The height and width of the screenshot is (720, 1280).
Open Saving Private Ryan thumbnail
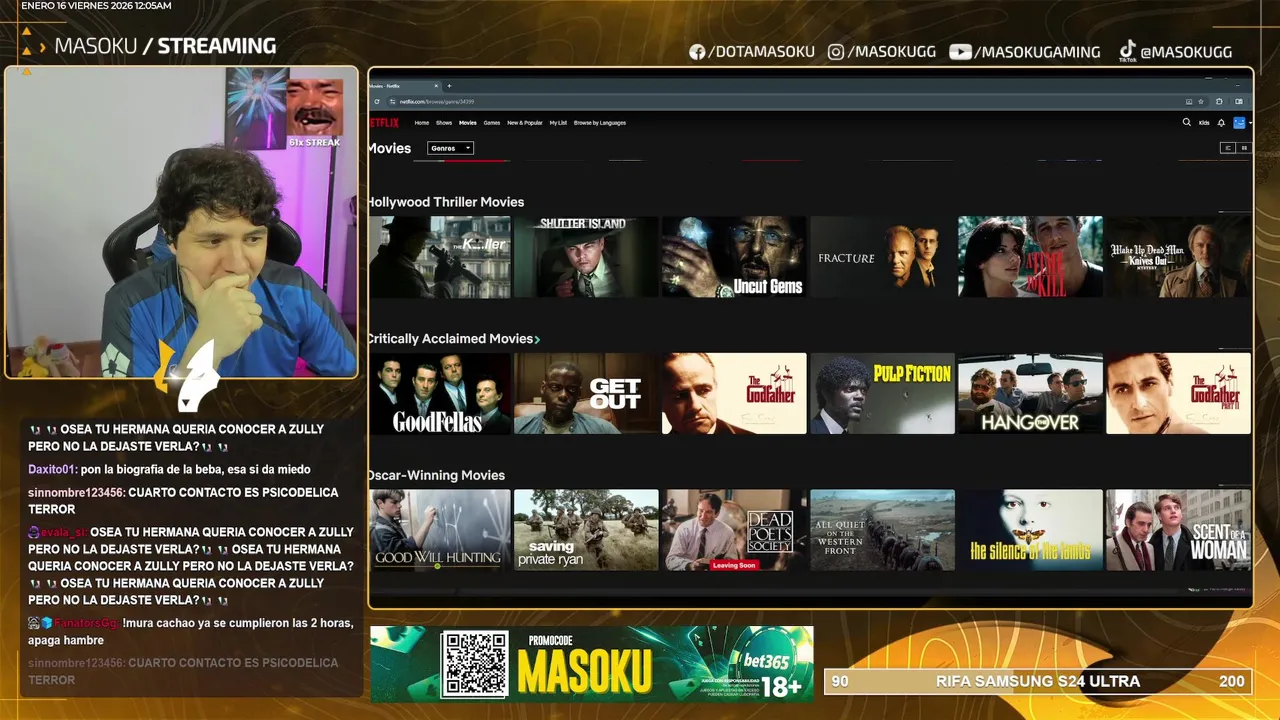point(586,530)
